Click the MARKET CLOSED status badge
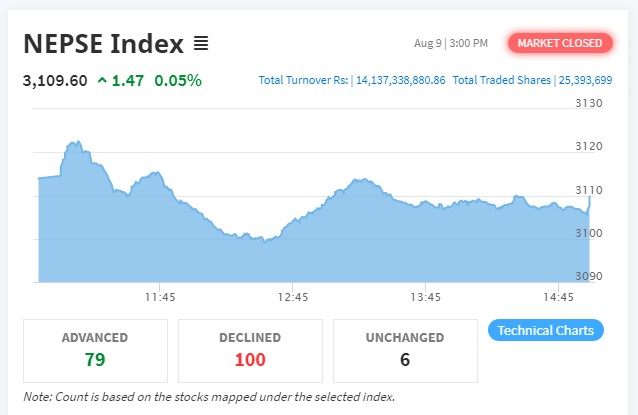 point(560,43)
